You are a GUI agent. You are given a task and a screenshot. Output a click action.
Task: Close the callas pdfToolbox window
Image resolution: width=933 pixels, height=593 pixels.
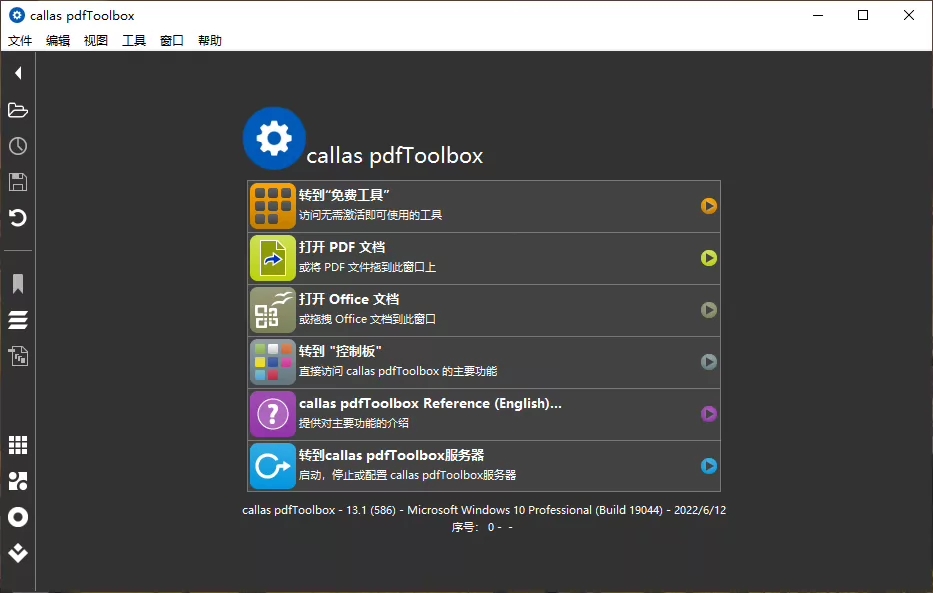[x=909, y=15]
